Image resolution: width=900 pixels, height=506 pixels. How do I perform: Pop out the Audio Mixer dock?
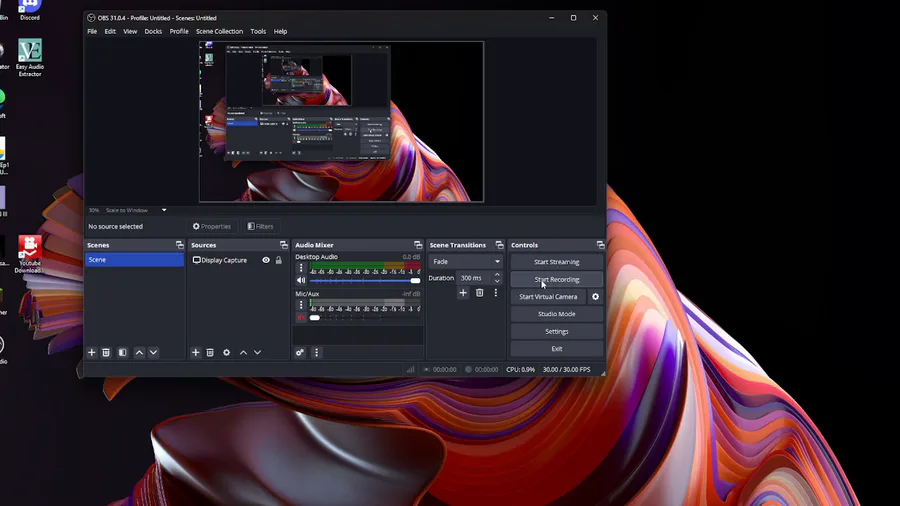pos(418,245)
